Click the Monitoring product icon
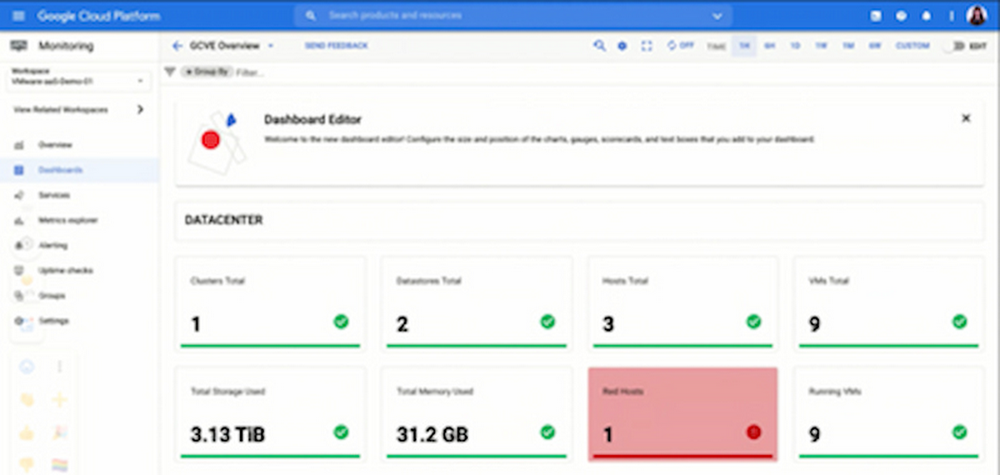The height and width of the screenshot is (475, 1000). [19, 46]
